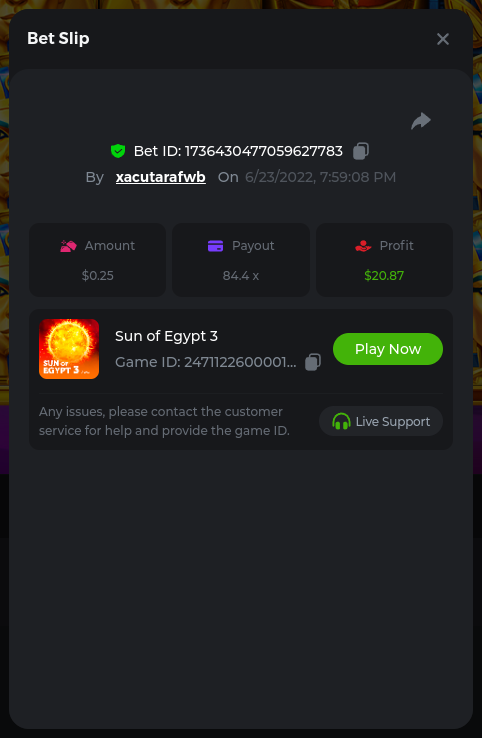This screenshot has height=738, width=482.
Task: Click the red Profit hand icon
Action: pyautogui.click(x=363, y=246)
